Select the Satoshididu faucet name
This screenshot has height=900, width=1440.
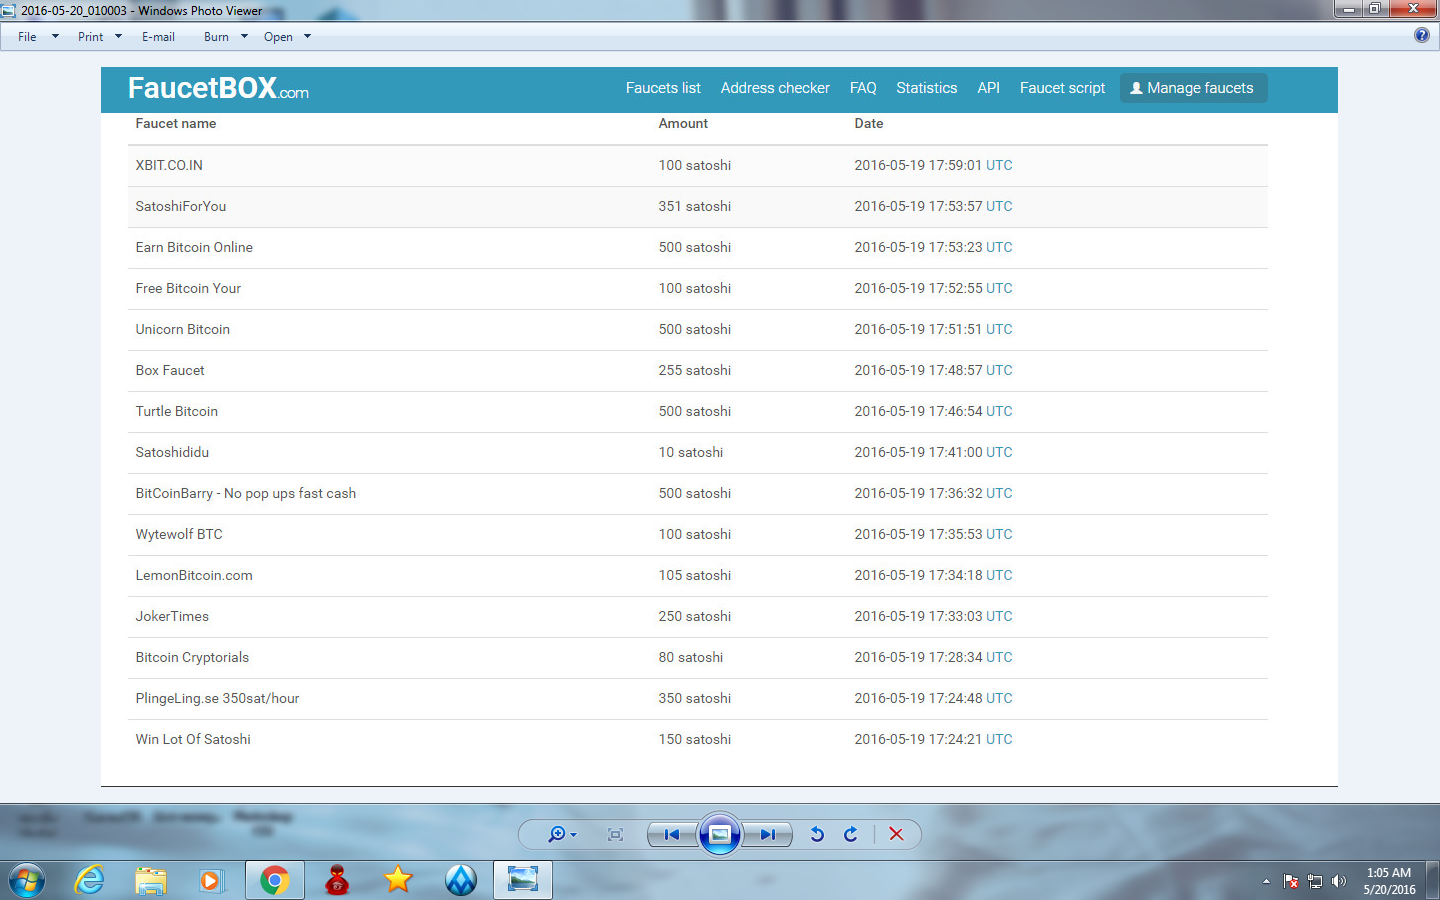[x=172, y=452]
